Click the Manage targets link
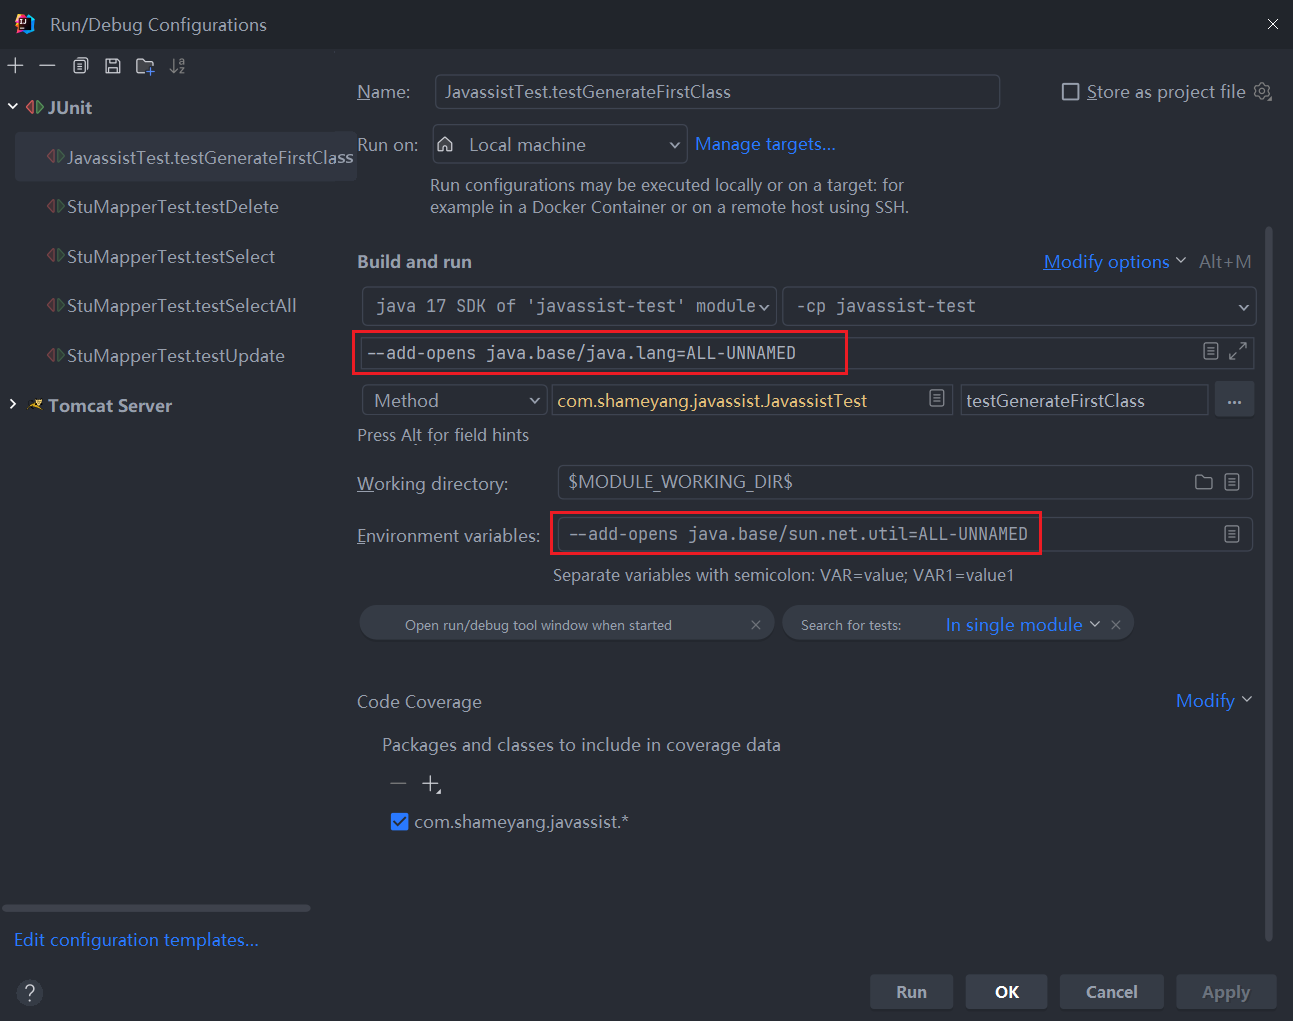The width and height of the screenshot is (1293, 1021). coord(765,144)
